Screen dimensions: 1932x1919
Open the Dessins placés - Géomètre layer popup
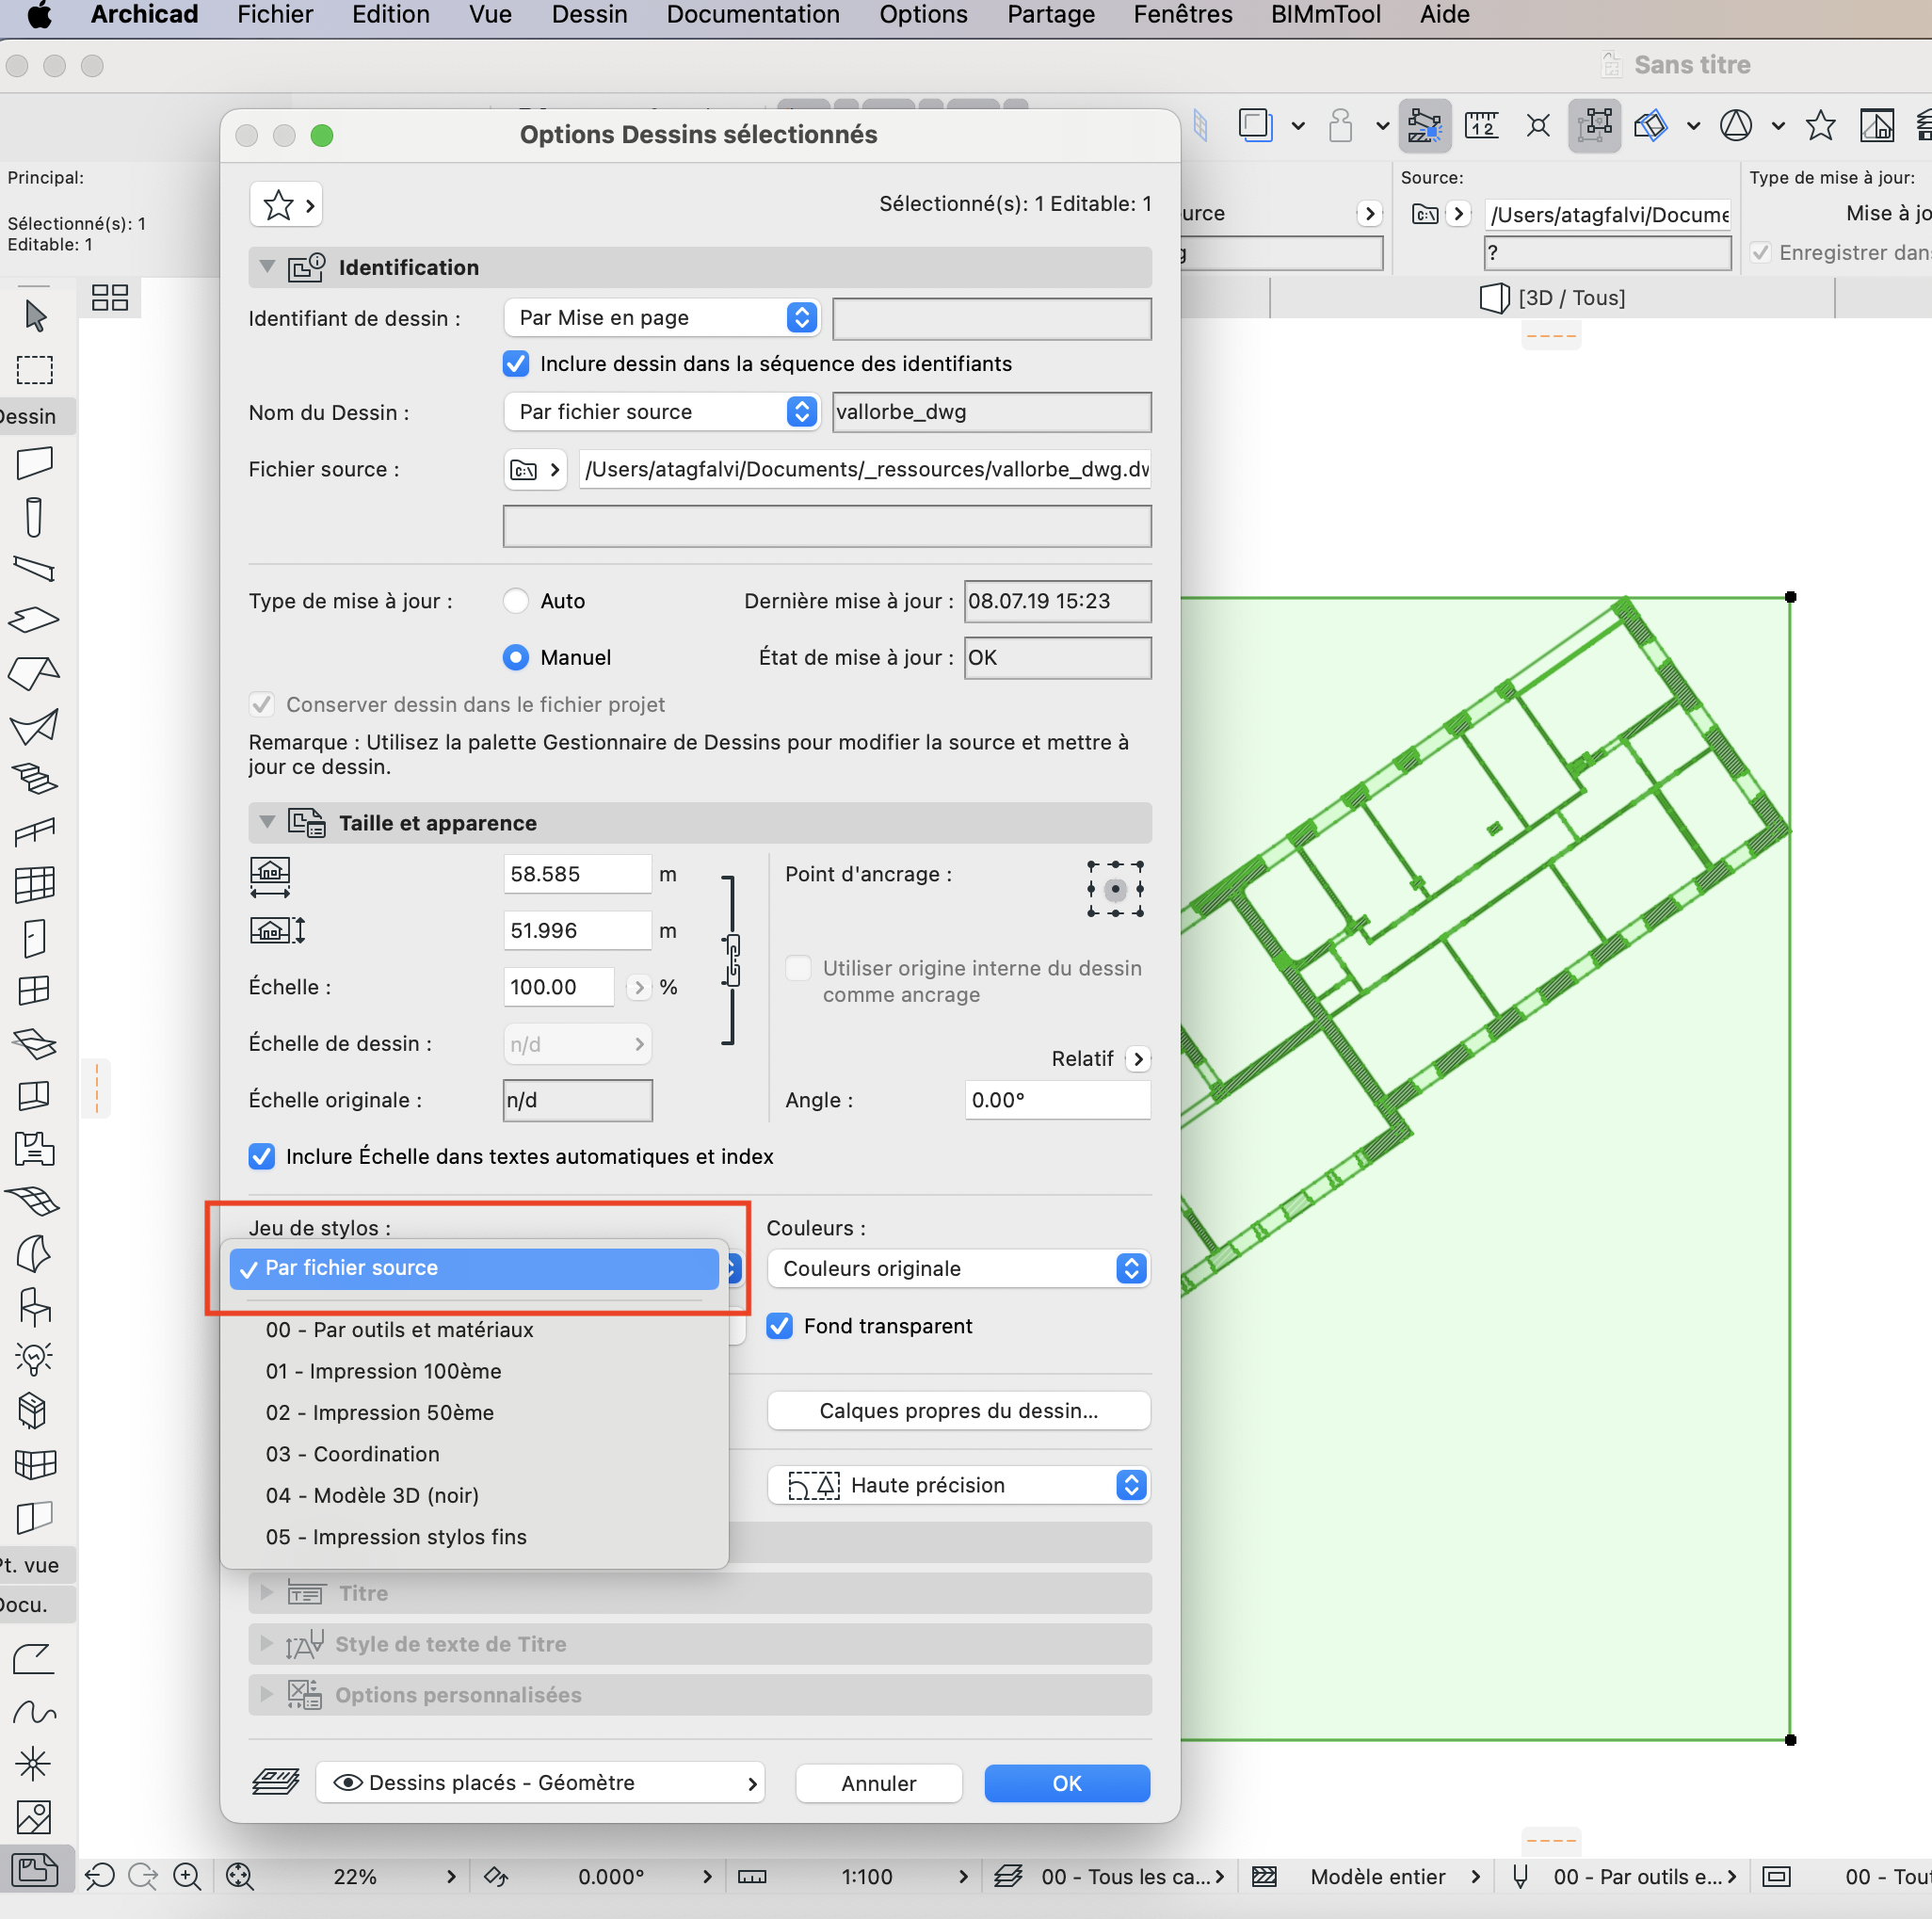(x=540, y=1783)
